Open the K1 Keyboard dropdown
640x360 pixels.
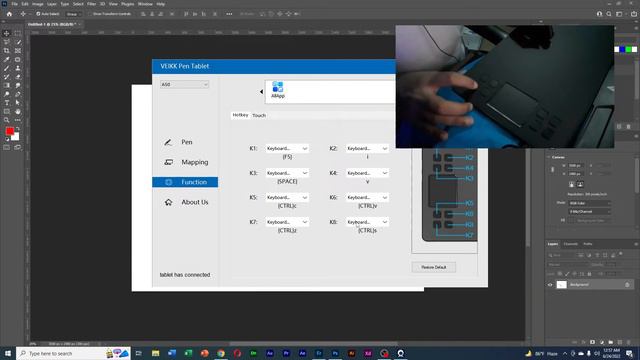click(x=287, y=149)
